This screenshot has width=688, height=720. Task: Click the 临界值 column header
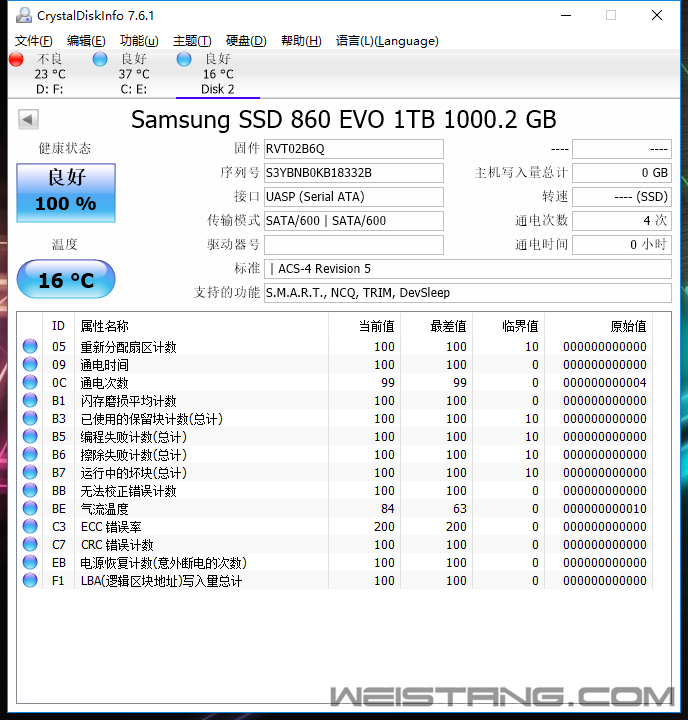point(509,326)
